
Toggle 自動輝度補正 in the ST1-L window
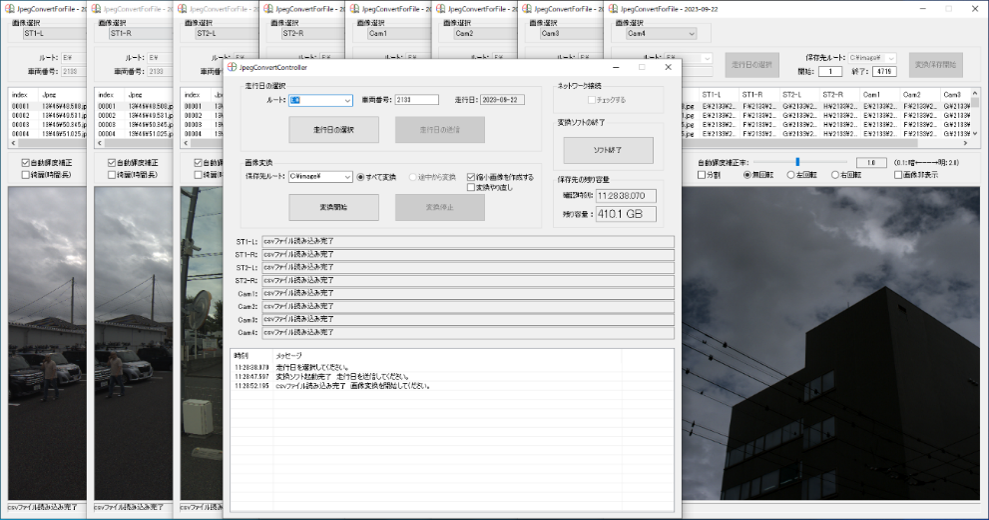coord(26,162)
